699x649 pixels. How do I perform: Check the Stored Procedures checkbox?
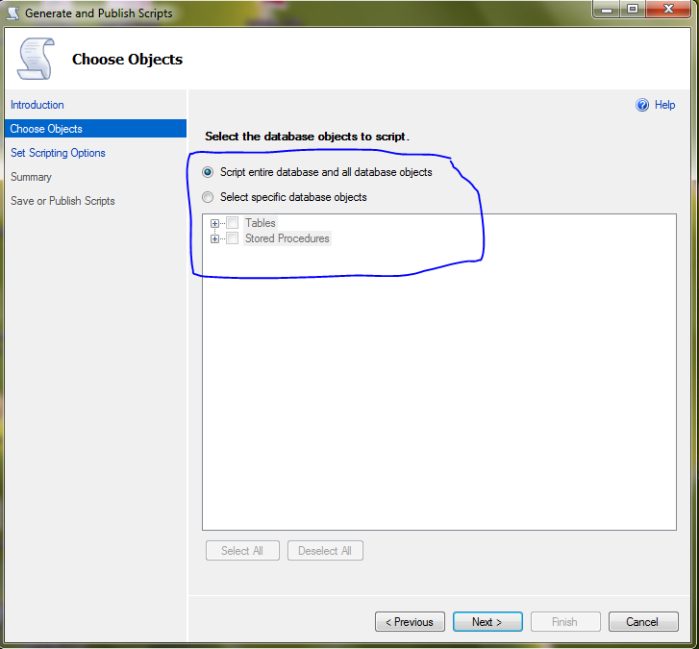click(x=232, y=239)
